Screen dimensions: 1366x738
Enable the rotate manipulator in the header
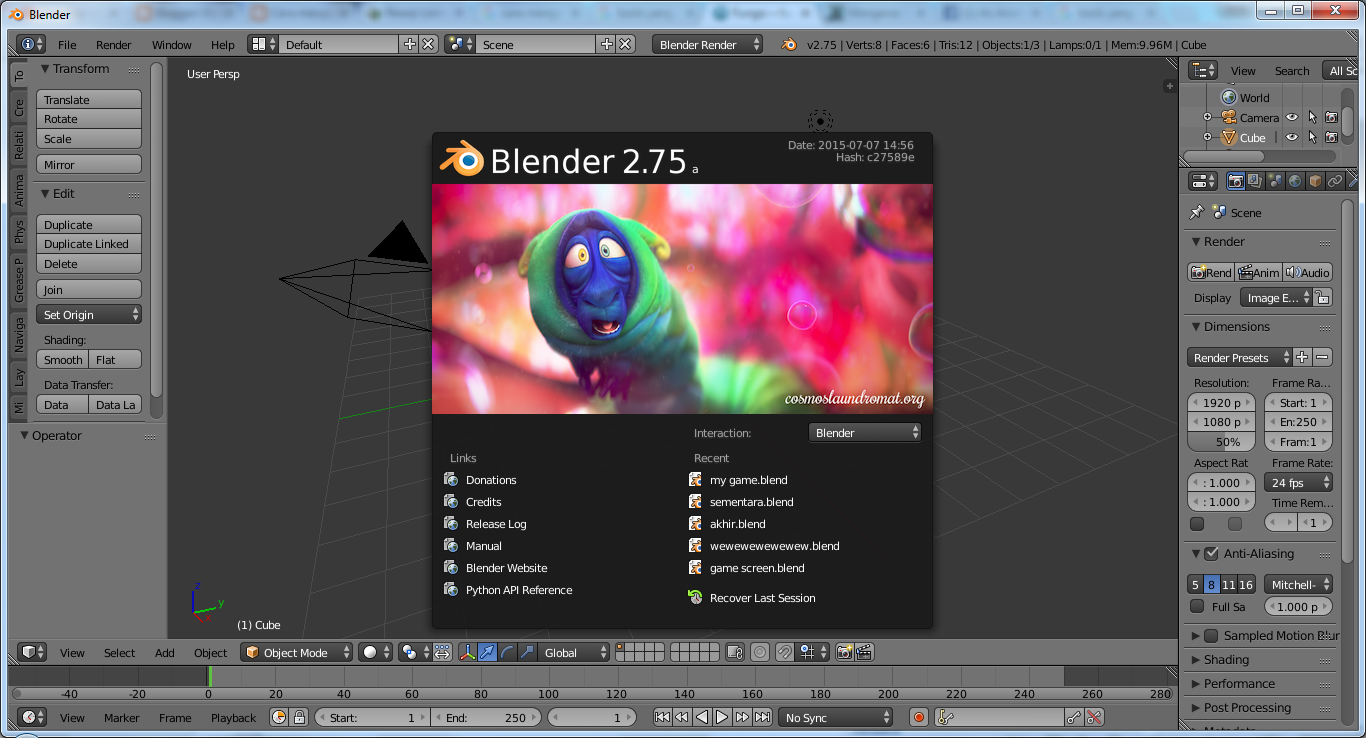coord(506,652)
